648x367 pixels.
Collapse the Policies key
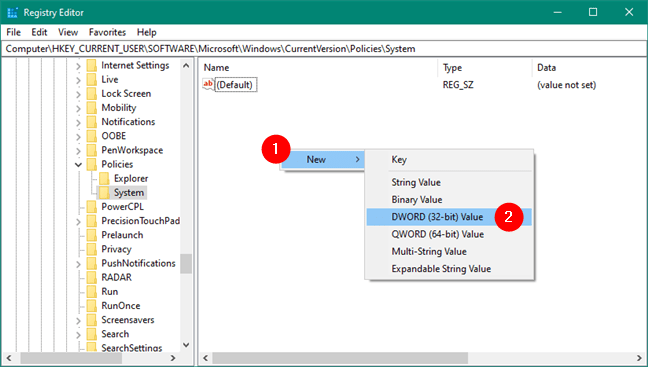pos(79,164)
